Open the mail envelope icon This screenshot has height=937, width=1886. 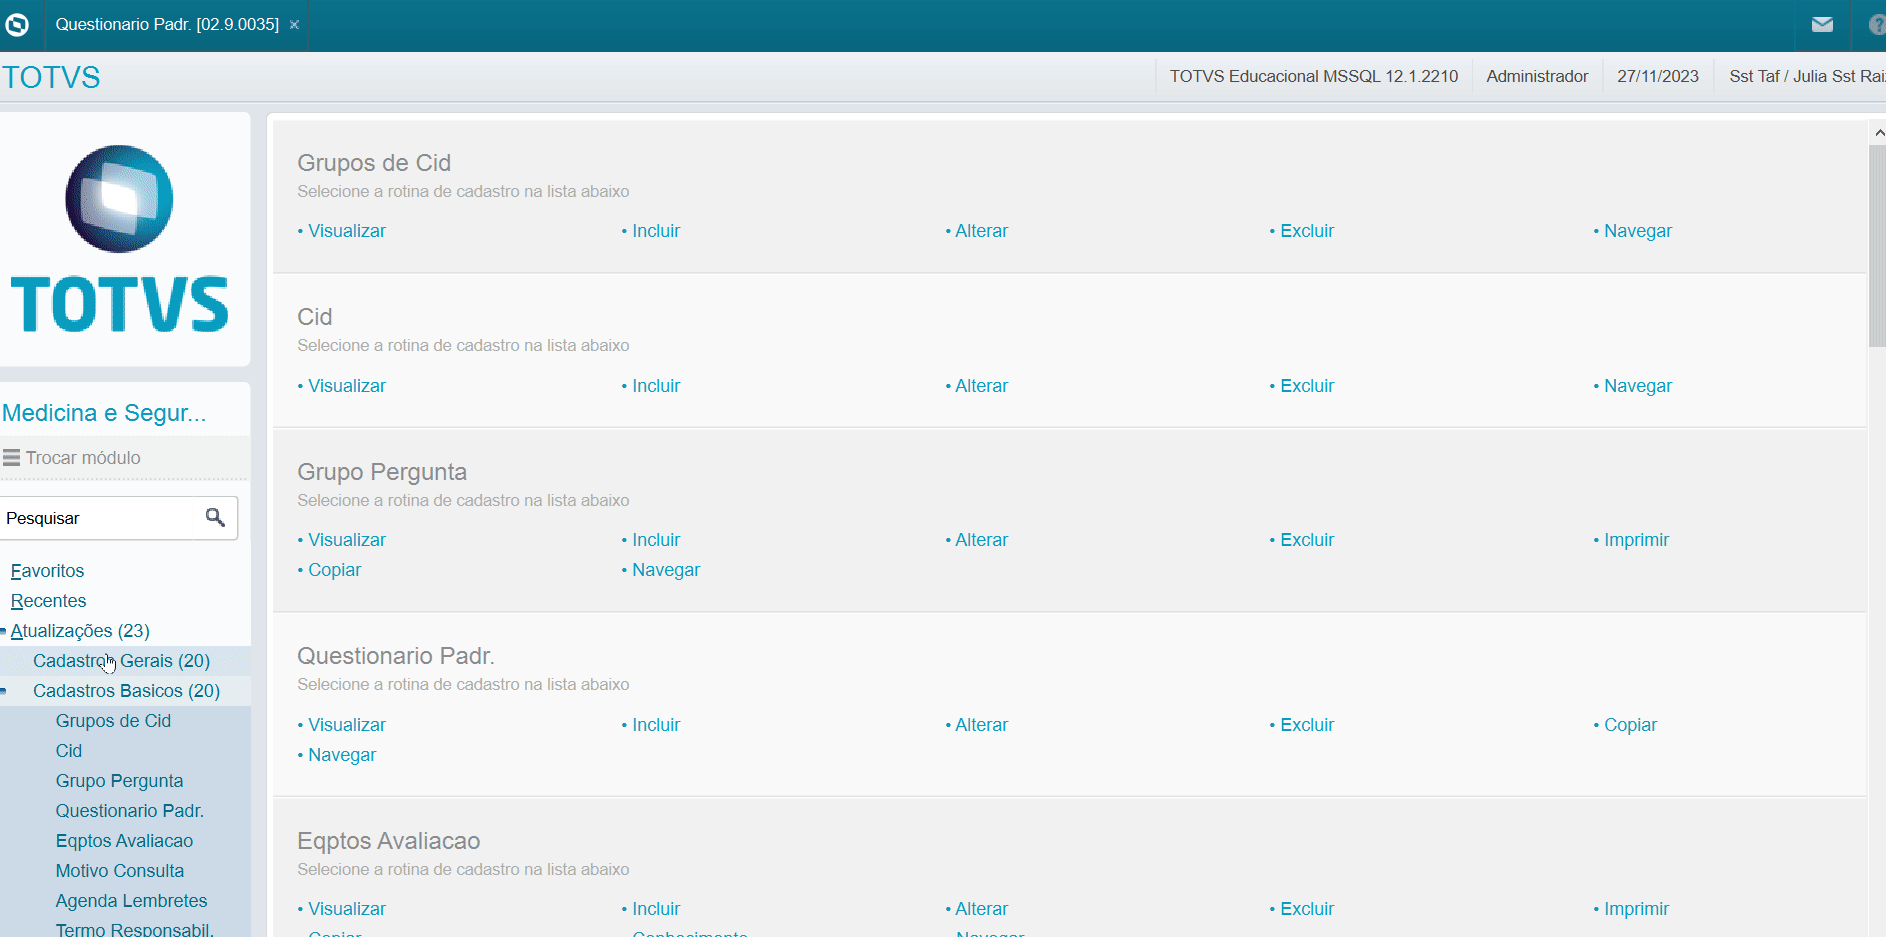[x=1822, y=24]
